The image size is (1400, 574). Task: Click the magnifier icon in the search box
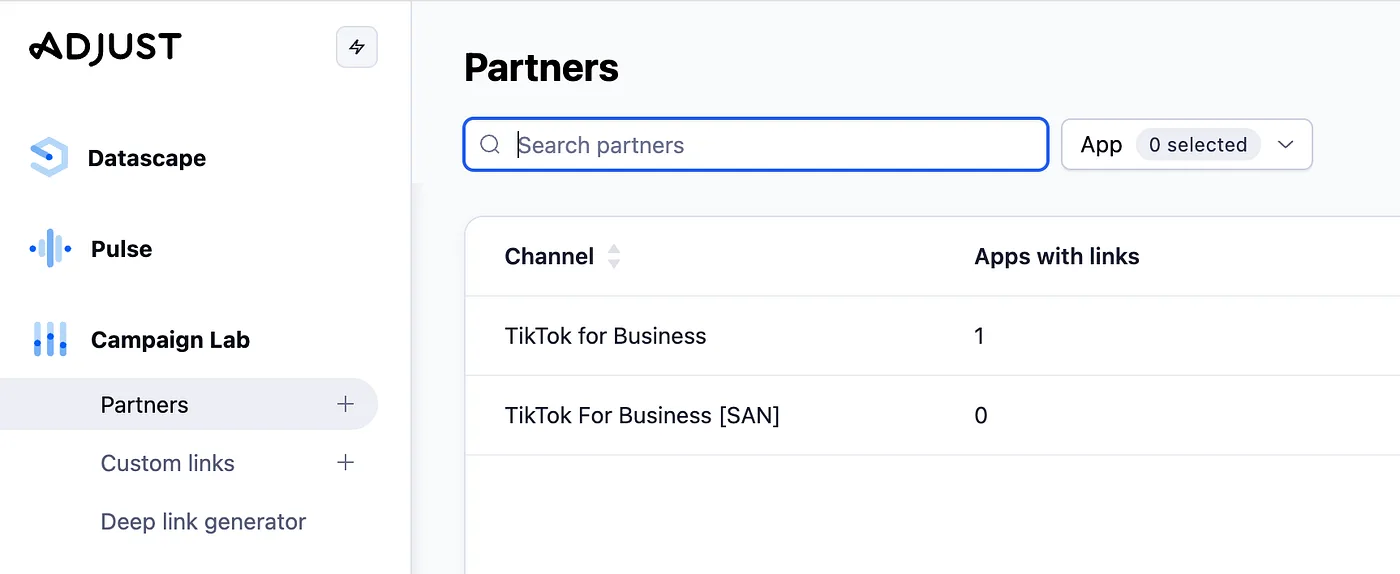490,145
